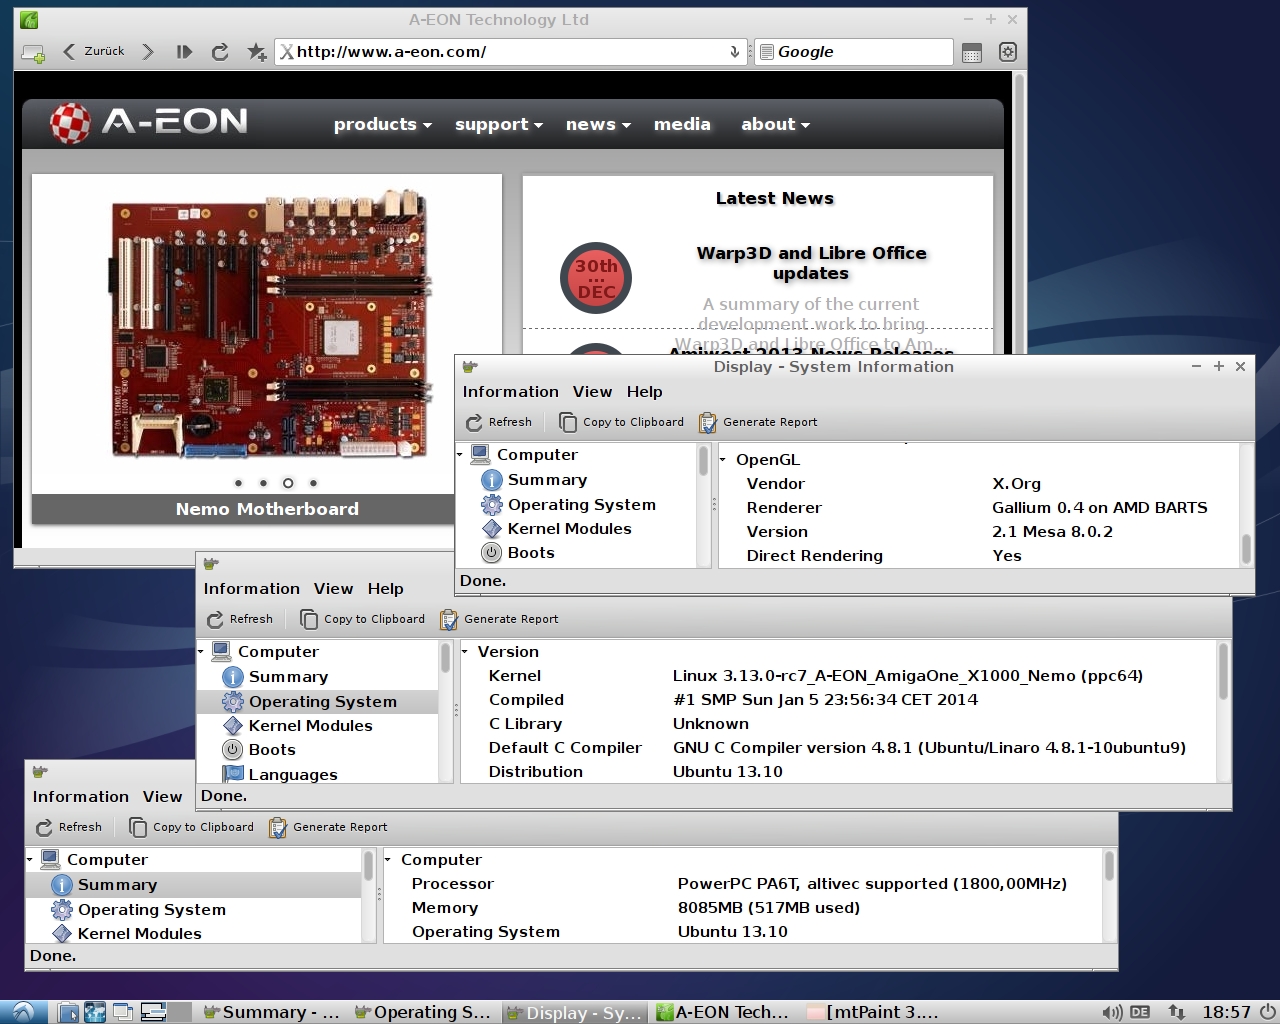
Task: Open the browser settings gear menu
Action: 1008,52
